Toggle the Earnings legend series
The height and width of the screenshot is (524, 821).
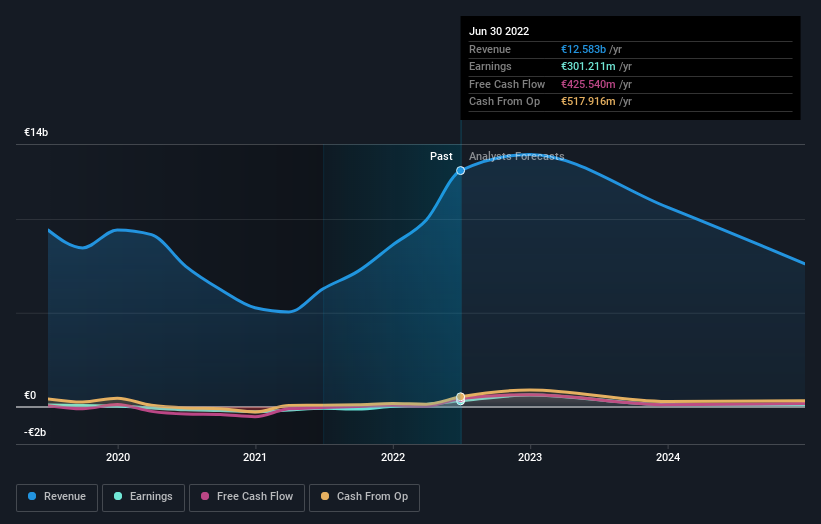click(x=143, y=497)
